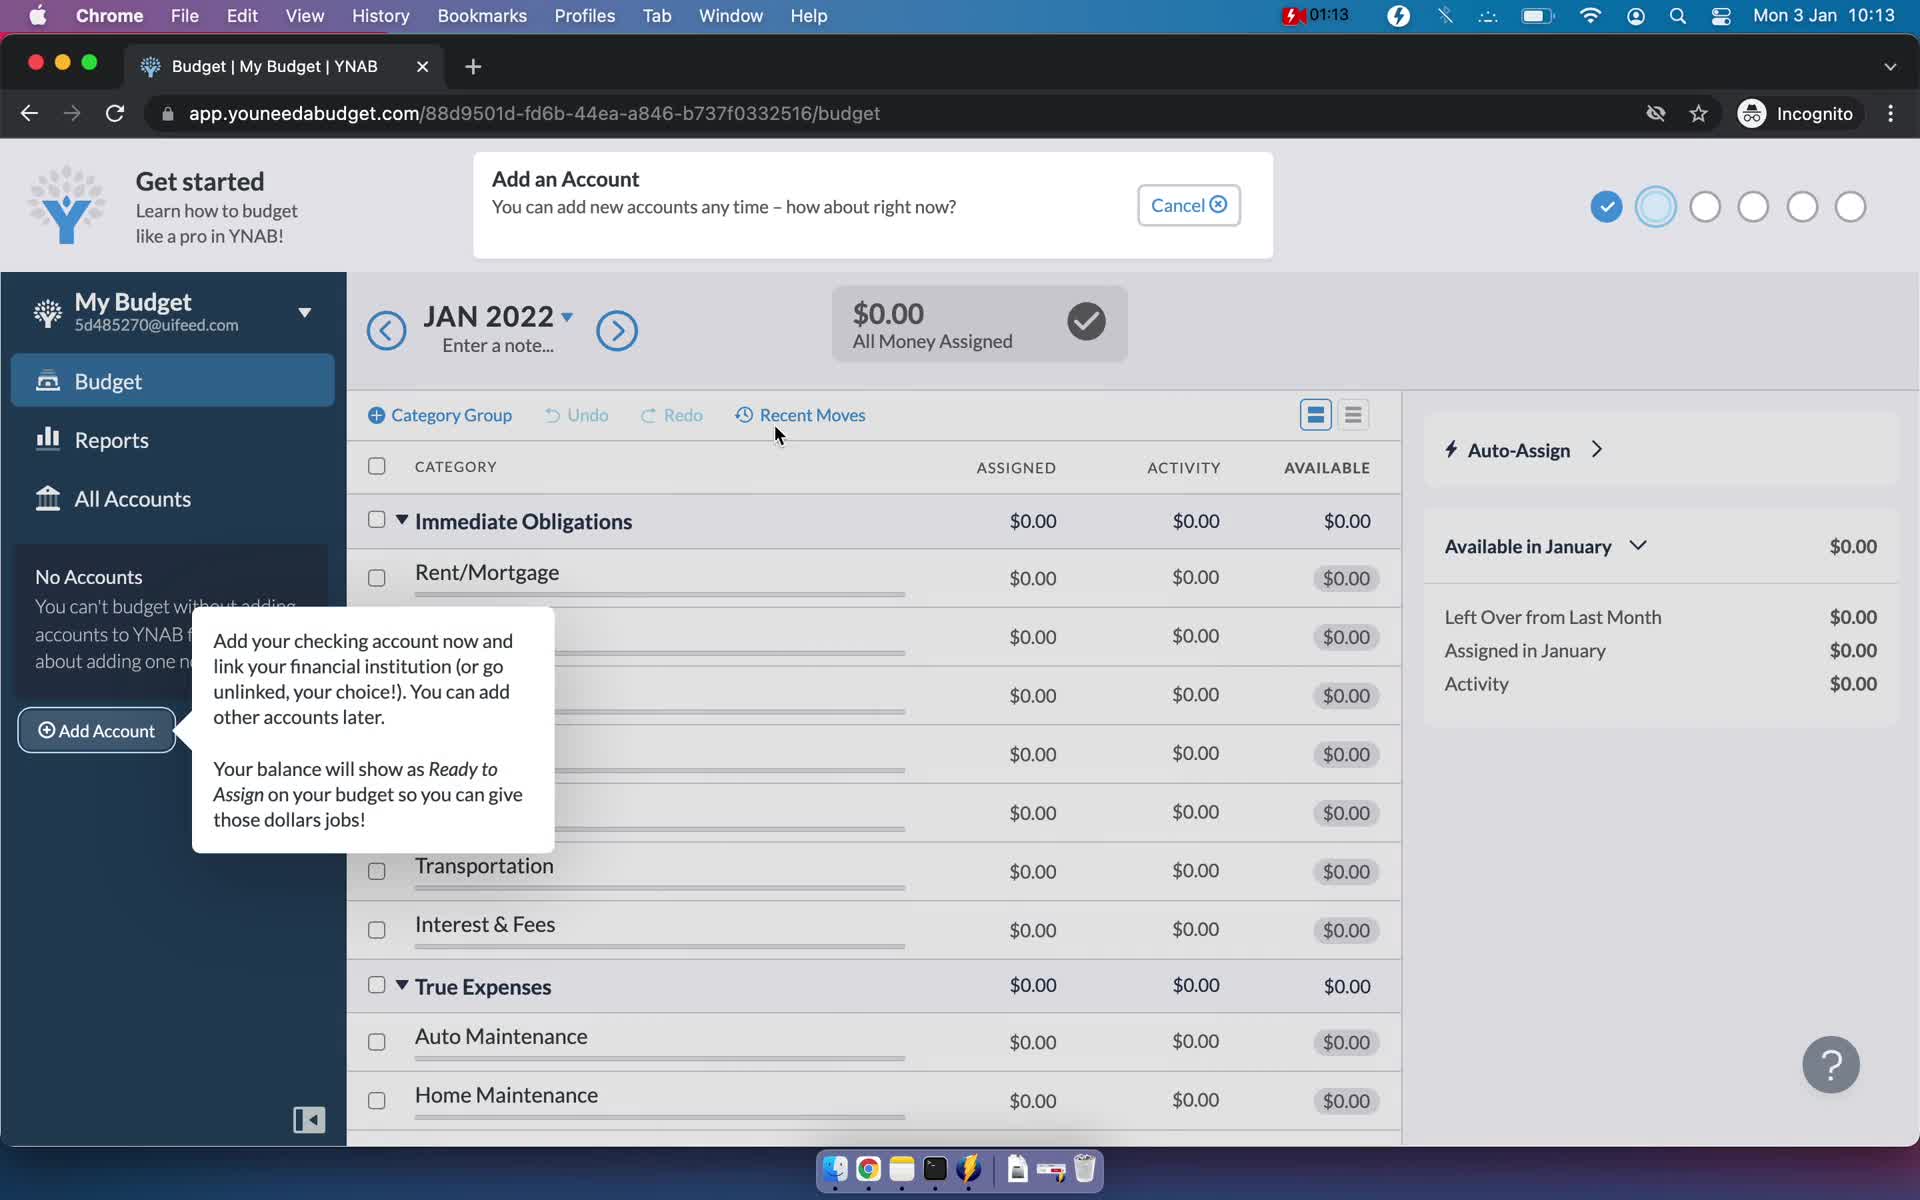This screenshot has height=1200, width=1920.
Task: Click the All Accounts icon in sidebar
Action: coord(48,498)
